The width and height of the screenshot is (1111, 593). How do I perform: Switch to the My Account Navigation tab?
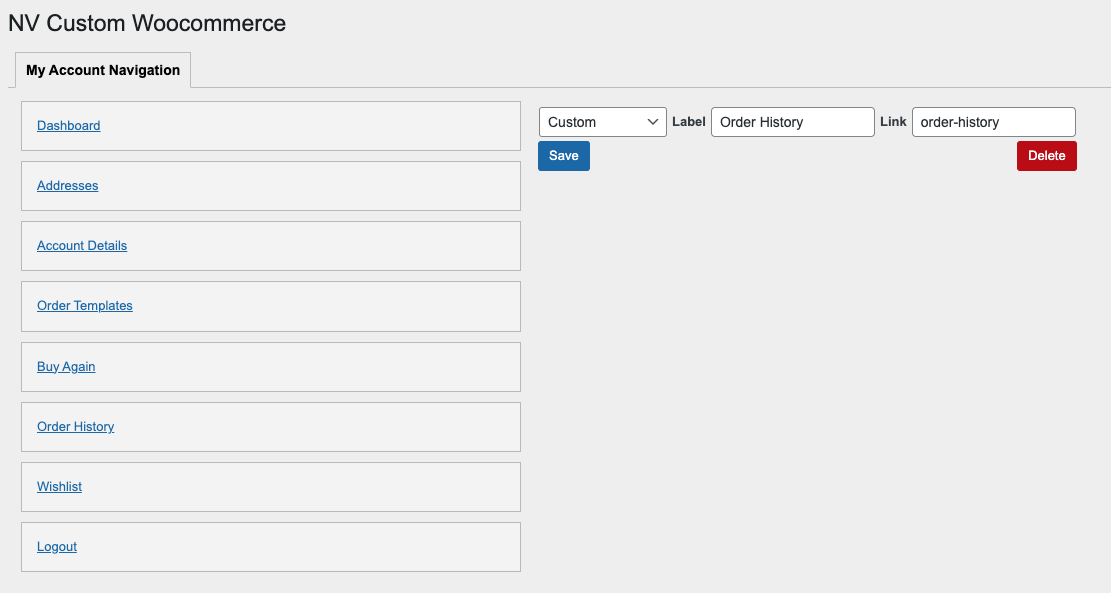tap(103, 70)
